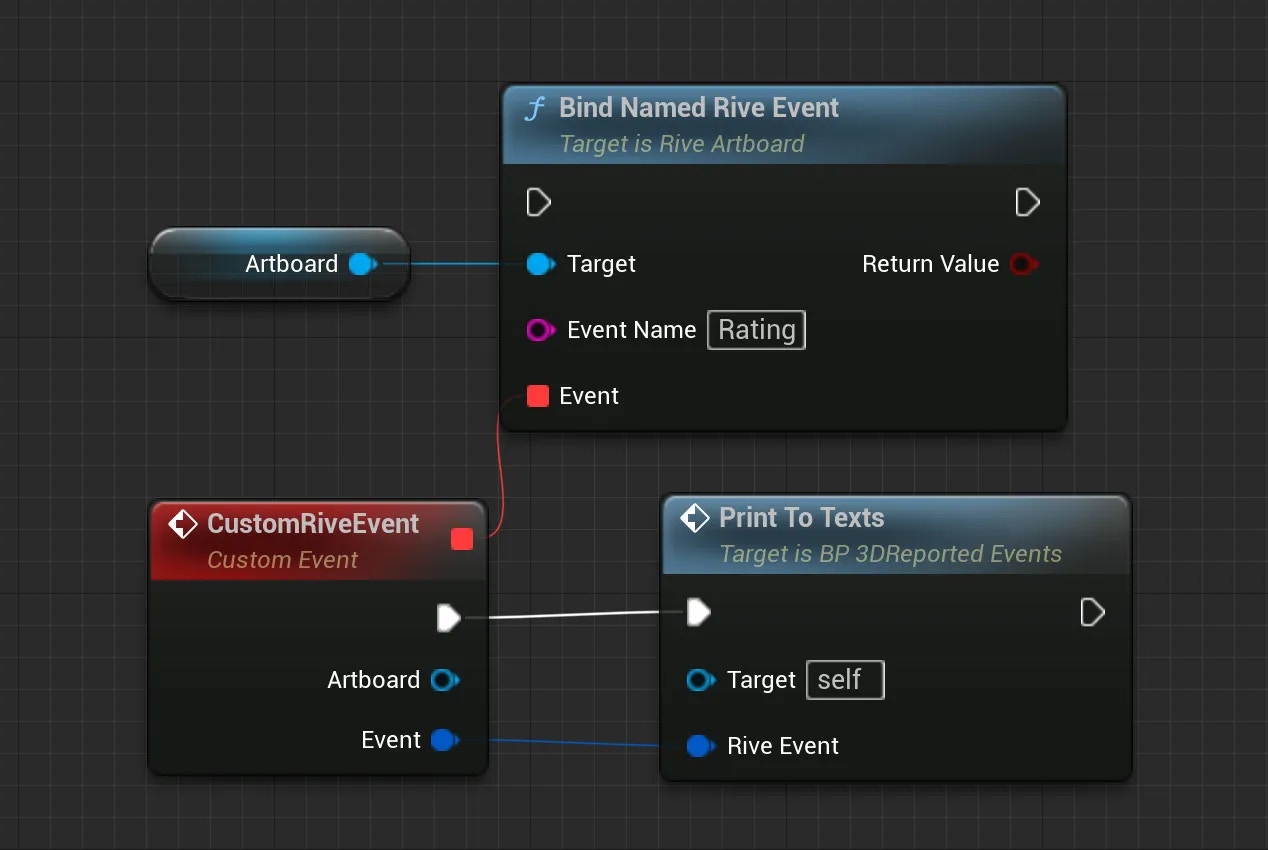The height and width of the screenshot is (850, 1268).
Task: Click the Print To Texts output execution pin
Action: click(x=1092, y=612)
